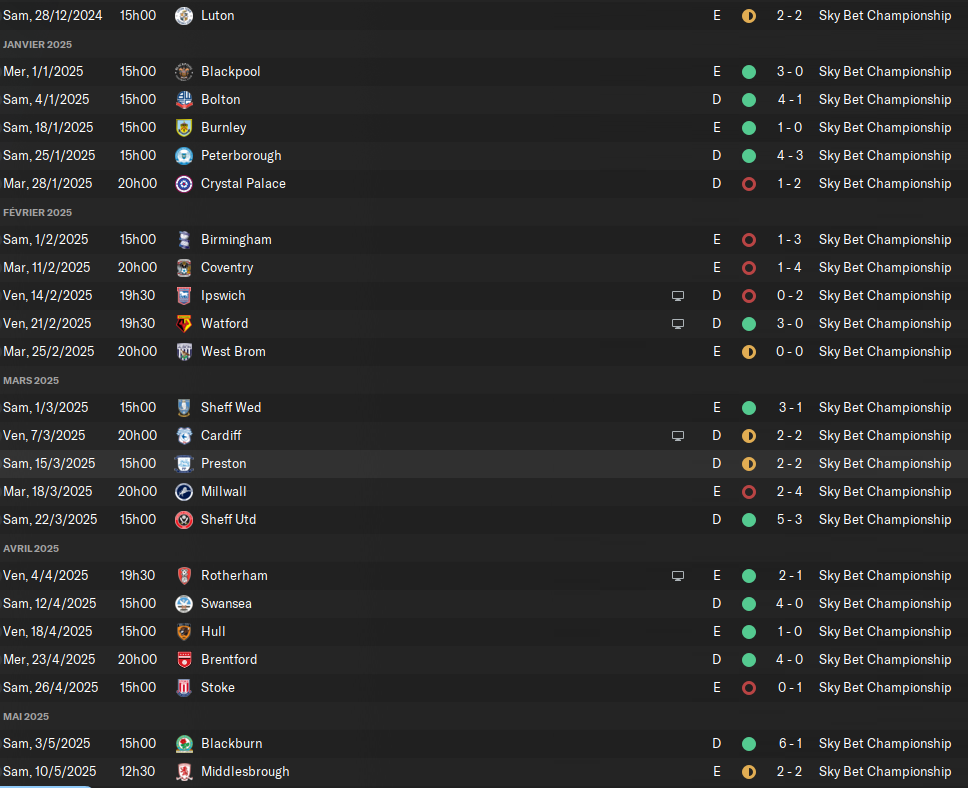Click Sky Bet Championship on the Stoke row
The height and width of the screenshot is (788, 968).
click(x=885, y=687)
